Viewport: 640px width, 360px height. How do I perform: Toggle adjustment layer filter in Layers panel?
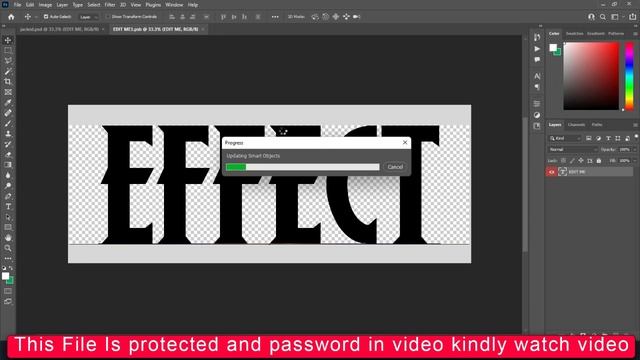tap(598, 138)
